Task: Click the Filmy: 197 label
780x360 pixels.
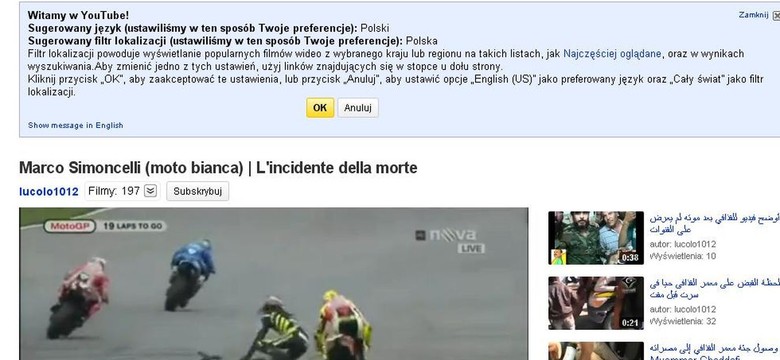Action: 114,191
